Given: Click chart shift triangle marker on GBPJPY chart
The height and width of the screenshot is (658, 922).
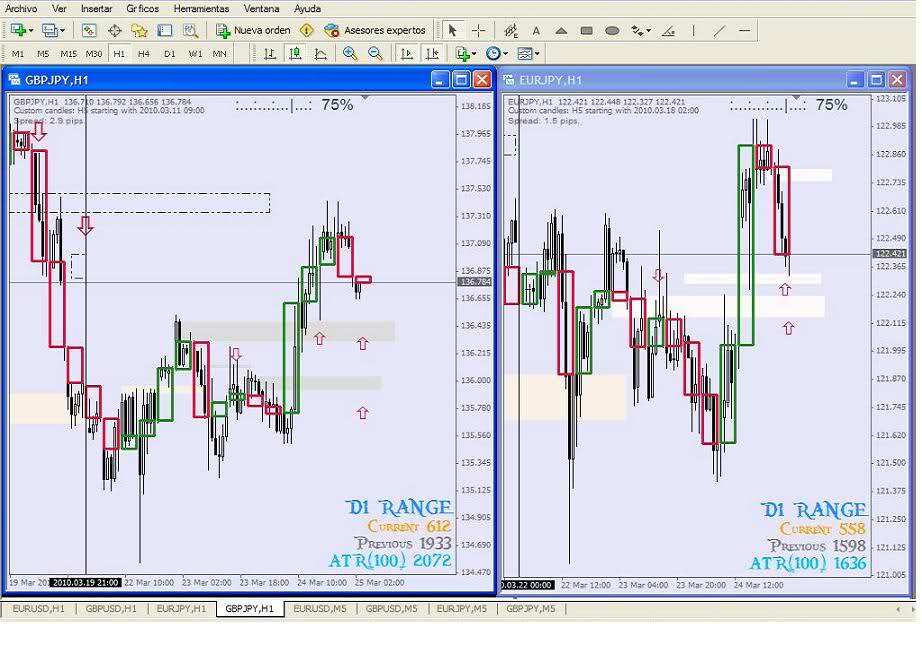Looking at the screenshot, I should click(365, 97).
